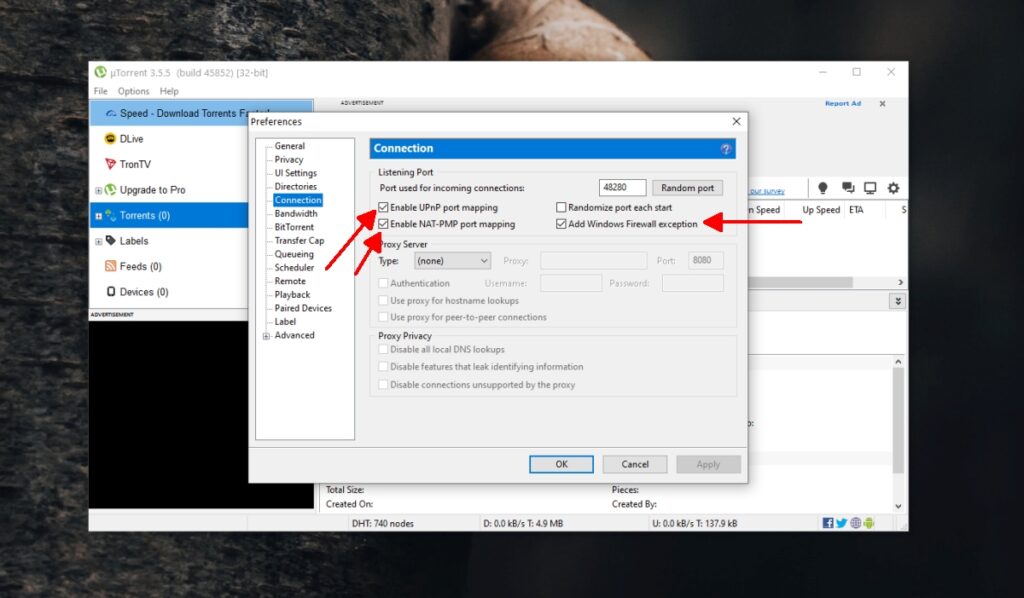
Task: Enable the Randomize port each start checkbox
Action: click(562, 205)
